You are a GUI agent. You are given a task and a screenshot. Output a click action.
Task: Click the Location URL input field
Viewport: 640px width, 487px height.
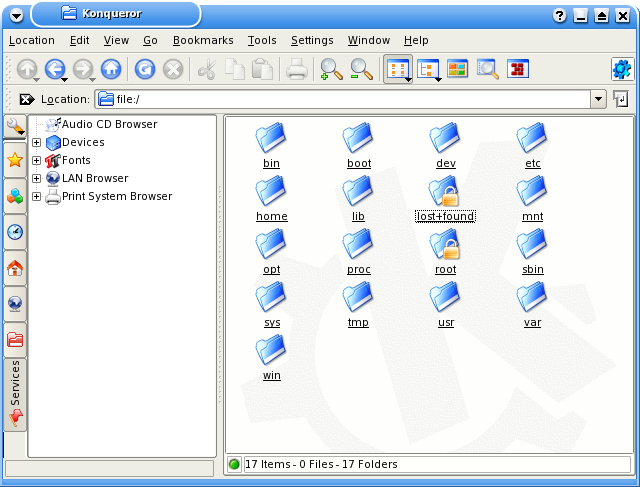pos(350,99)
